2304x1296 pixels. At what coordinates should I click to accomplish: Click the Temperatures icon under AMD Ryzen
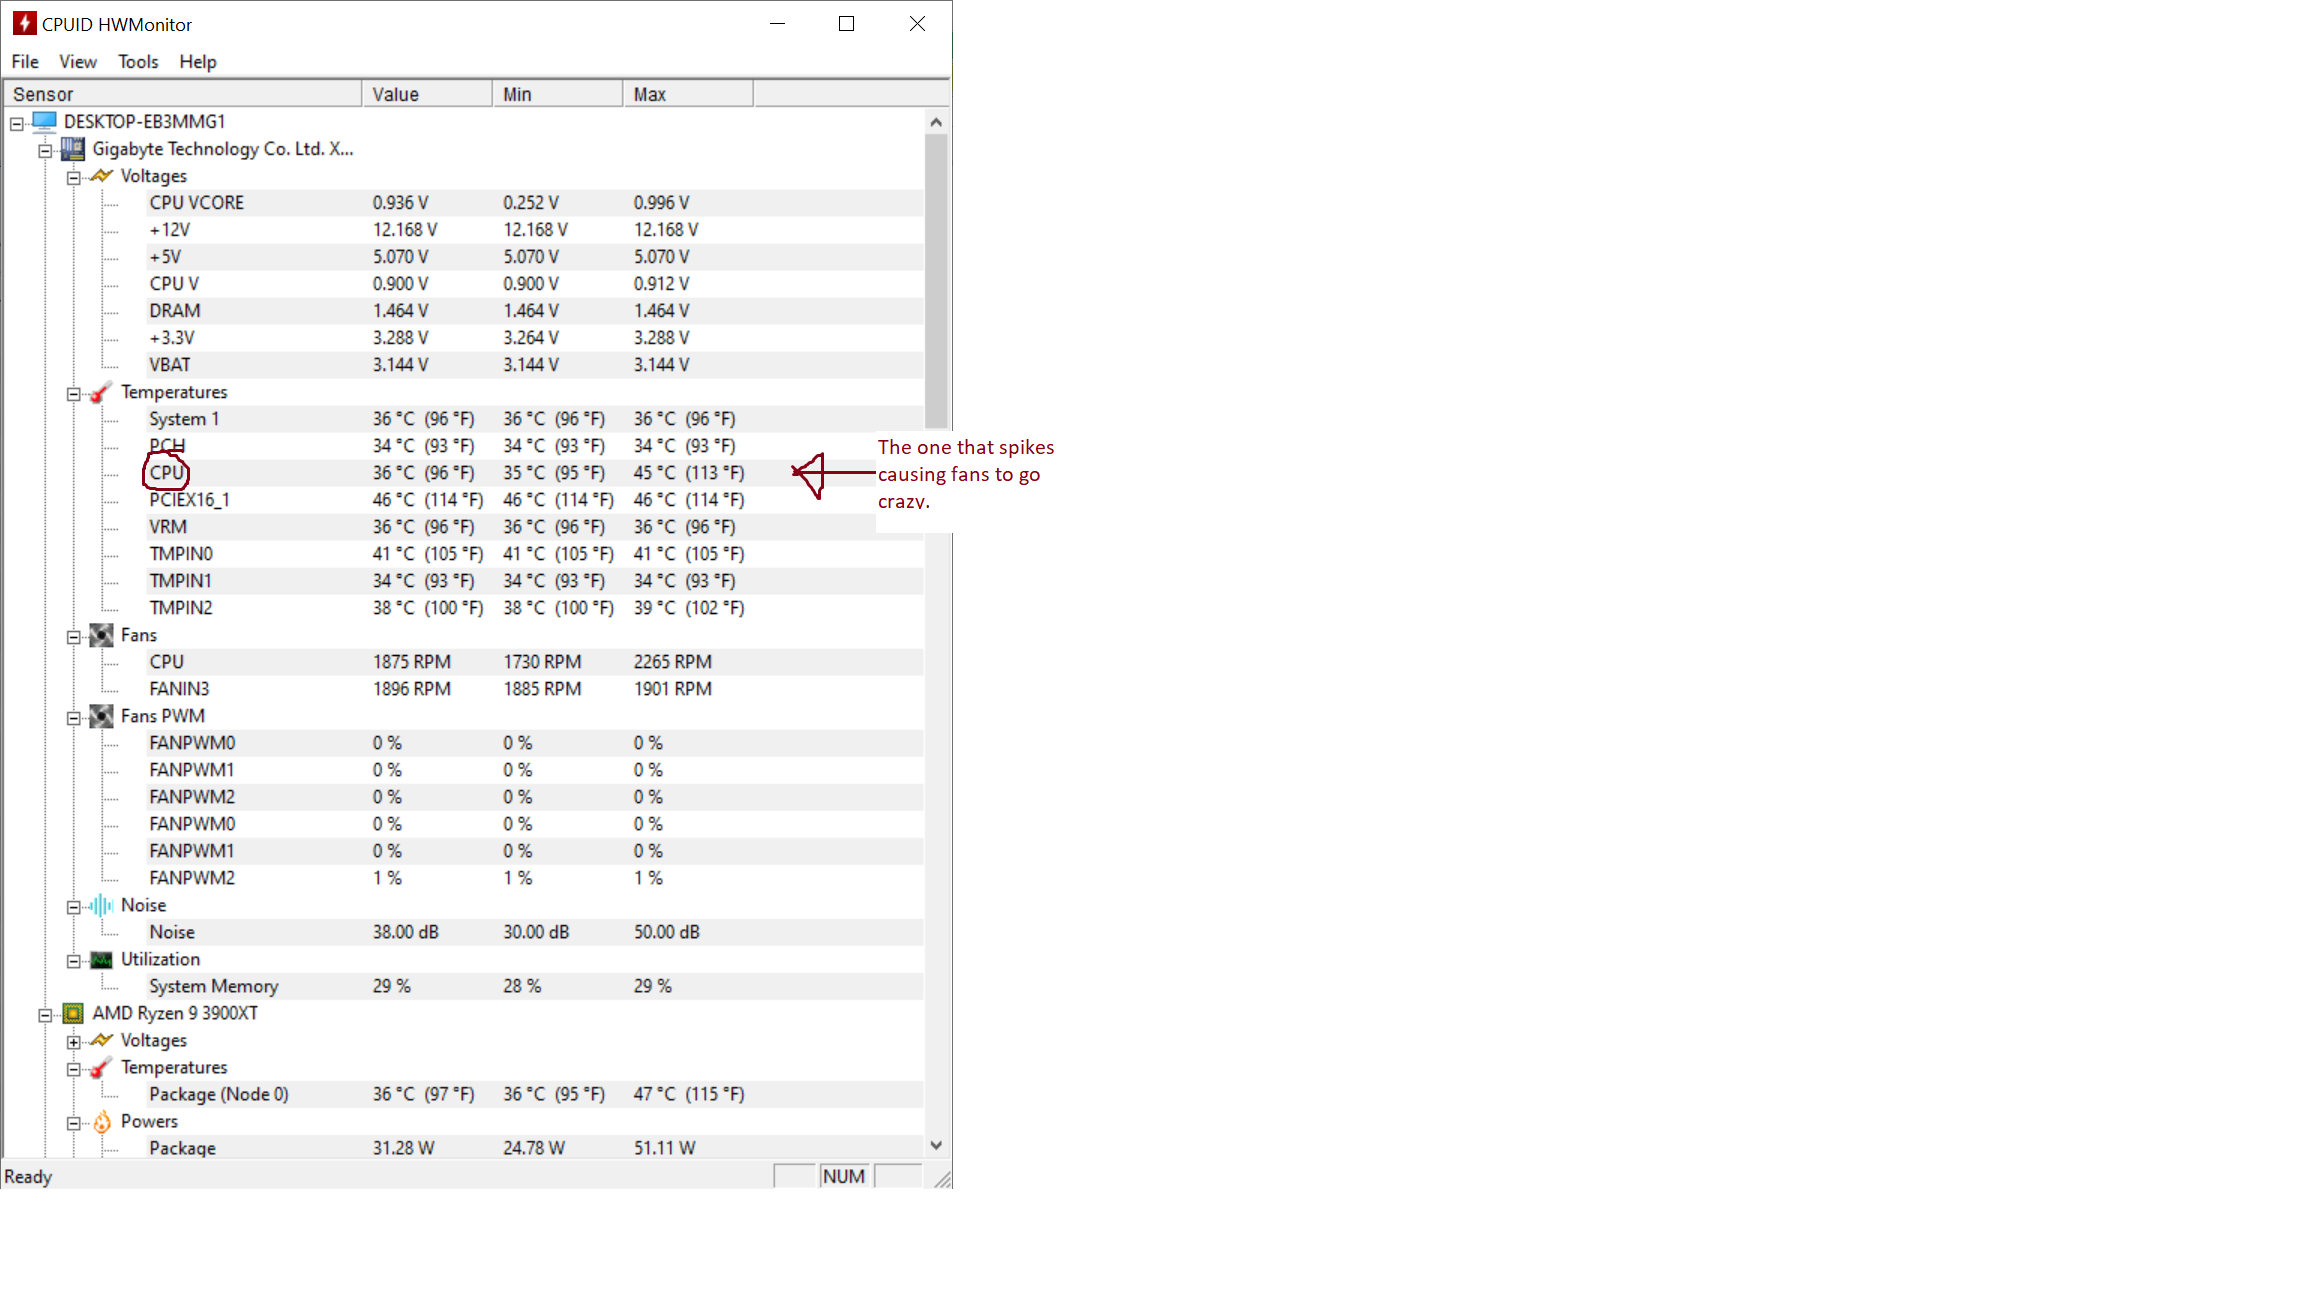pos(101,1068)
